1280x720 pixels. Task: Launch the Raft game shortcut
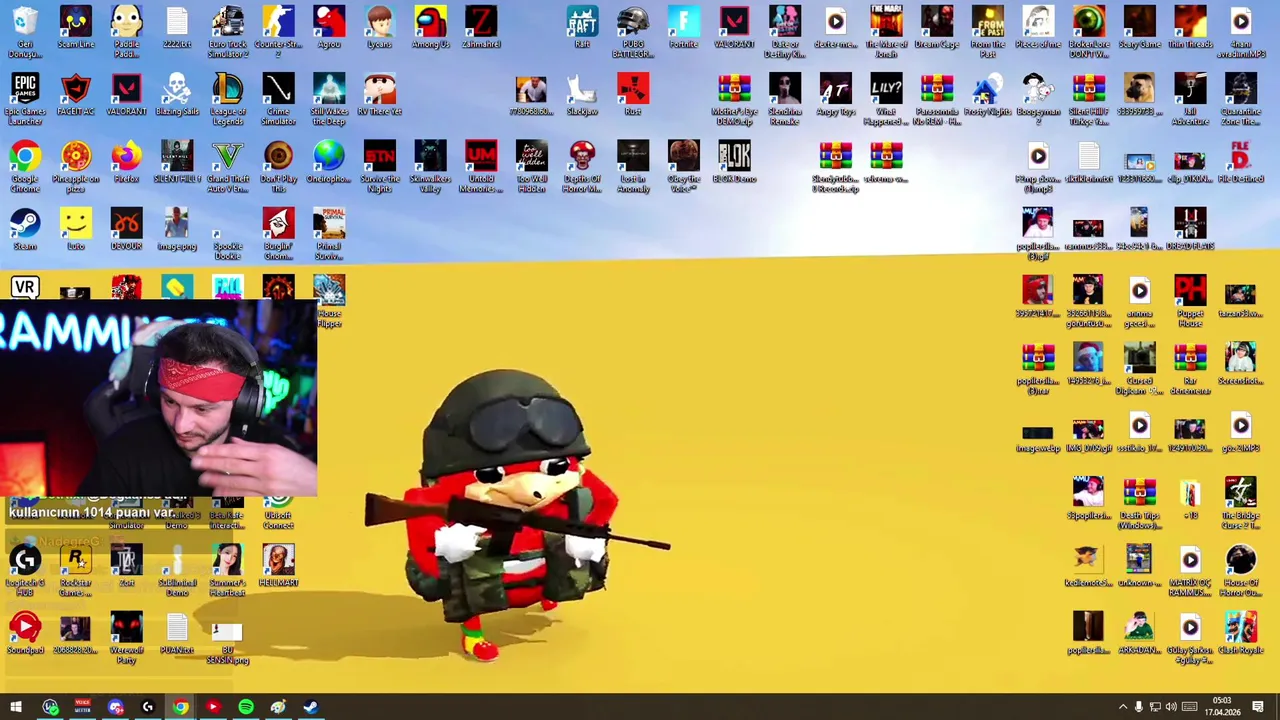[582, 27]
